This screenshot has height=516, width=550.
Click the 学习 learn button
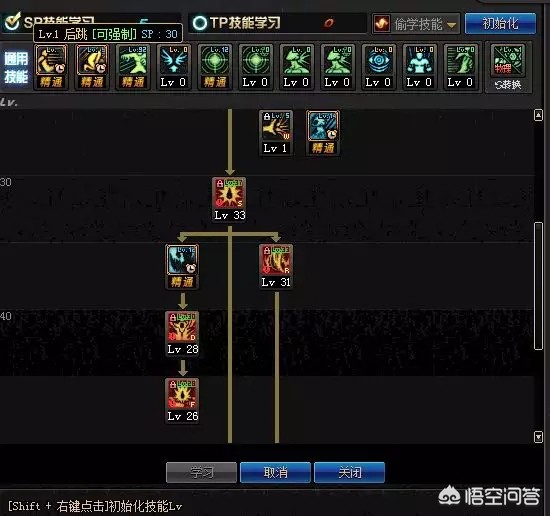(202, 472)
